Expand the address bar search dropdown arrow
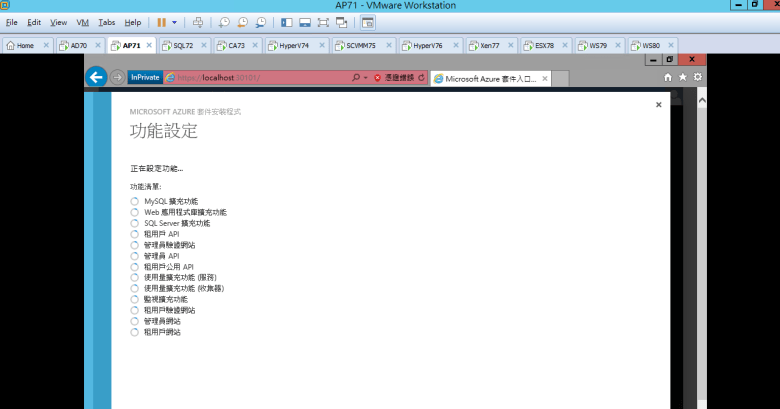The image size is (780, 409). pos(366,77)
